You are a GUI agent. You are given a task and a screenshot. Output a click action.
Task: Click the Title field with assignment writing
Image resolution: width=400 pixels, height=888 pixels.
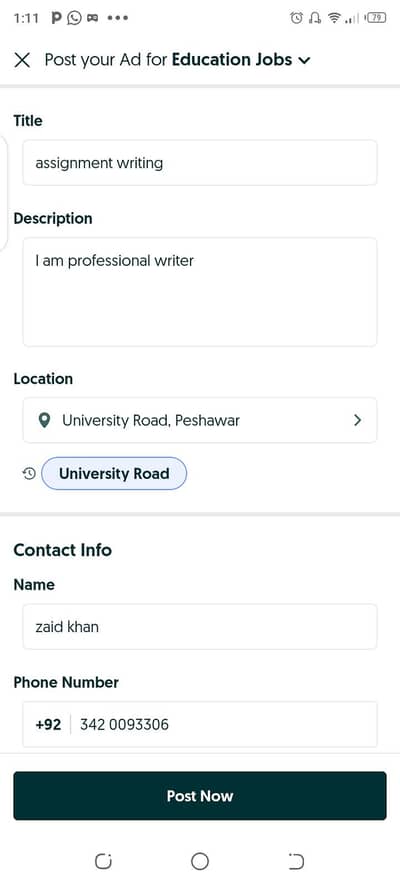(x=199, y=163)
